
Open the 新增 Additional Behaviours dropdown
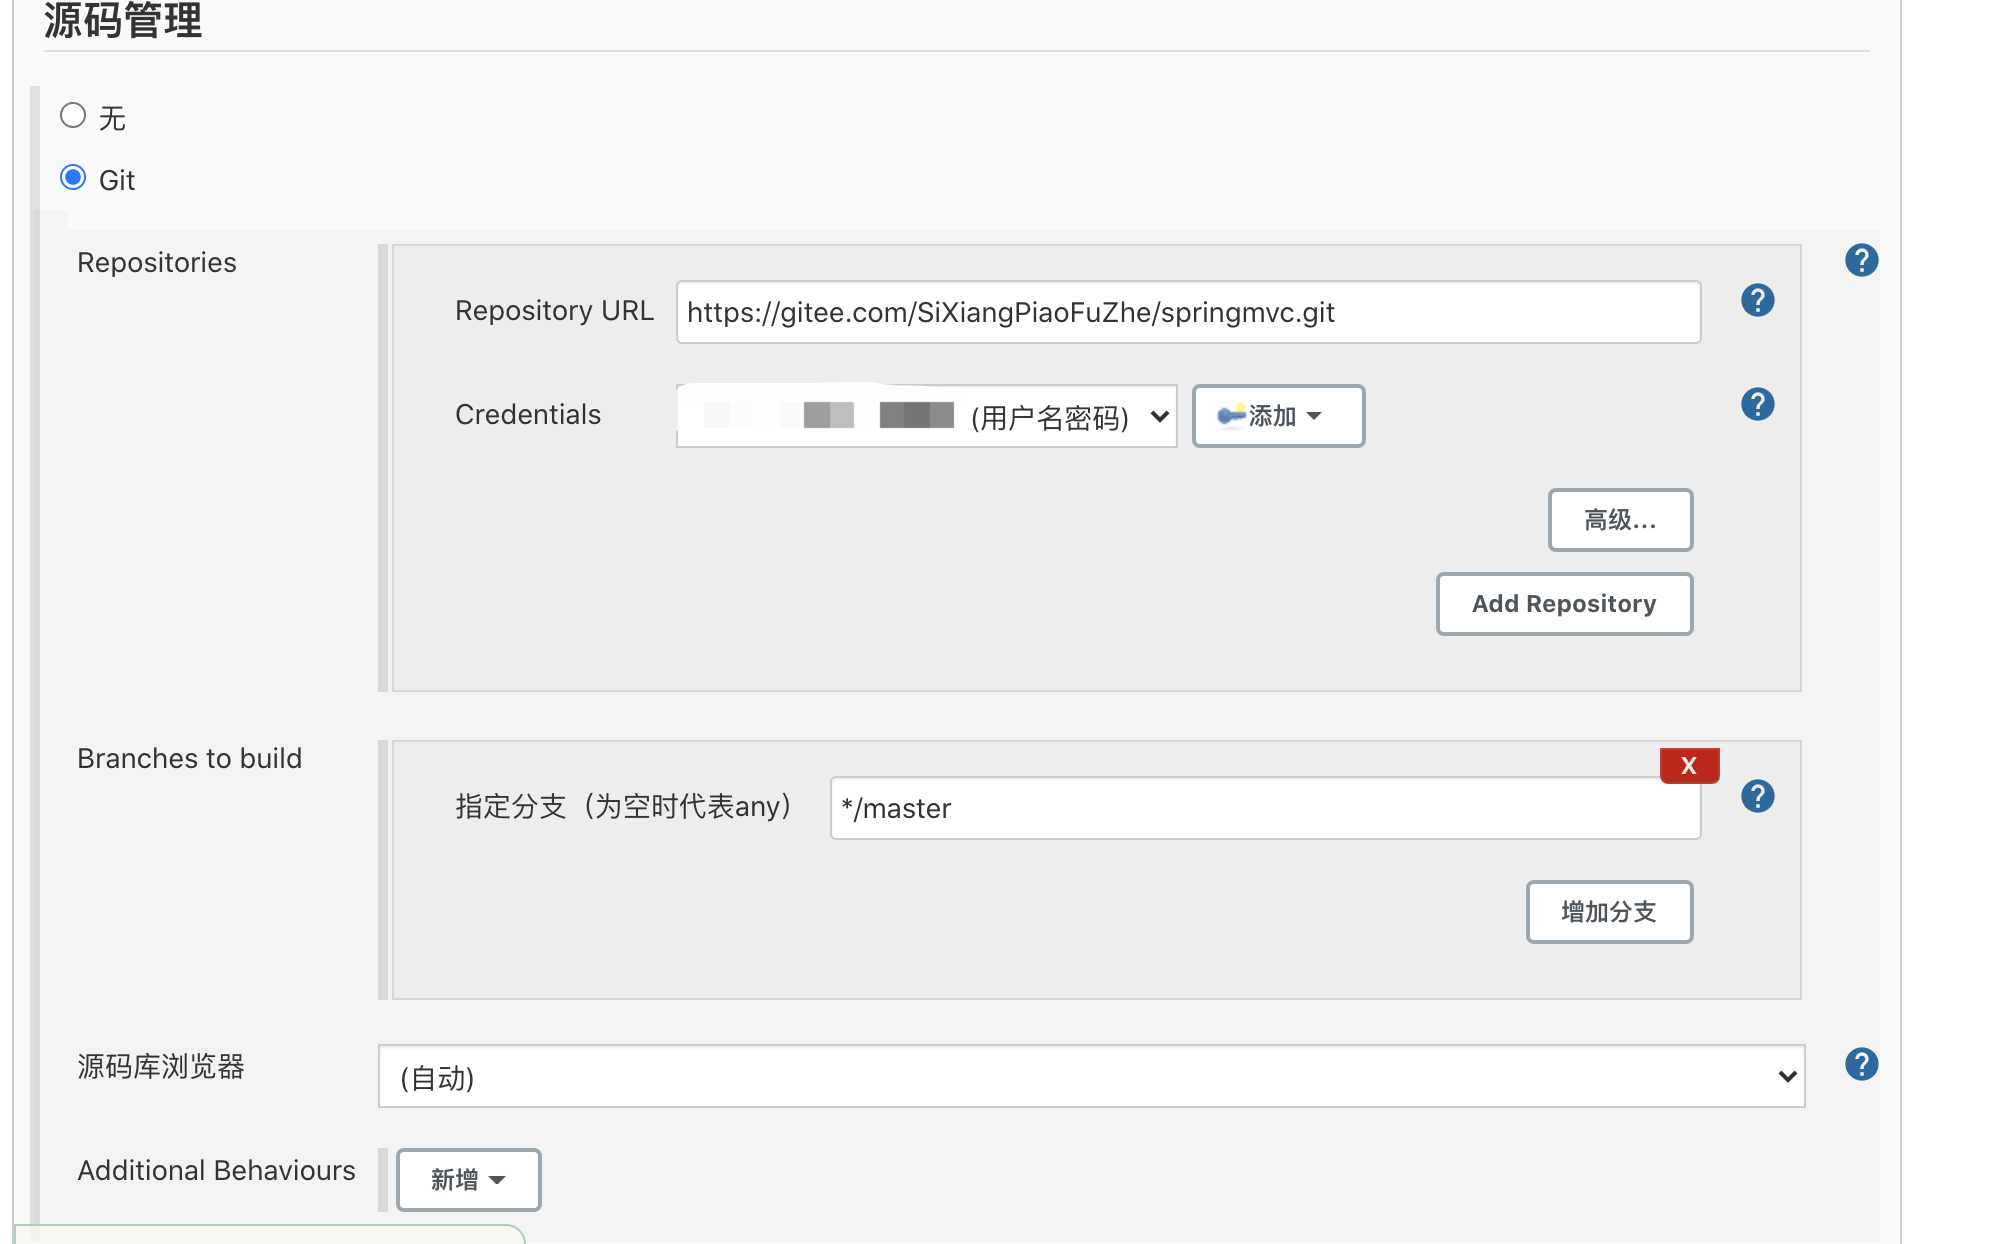click(468, 1180)
